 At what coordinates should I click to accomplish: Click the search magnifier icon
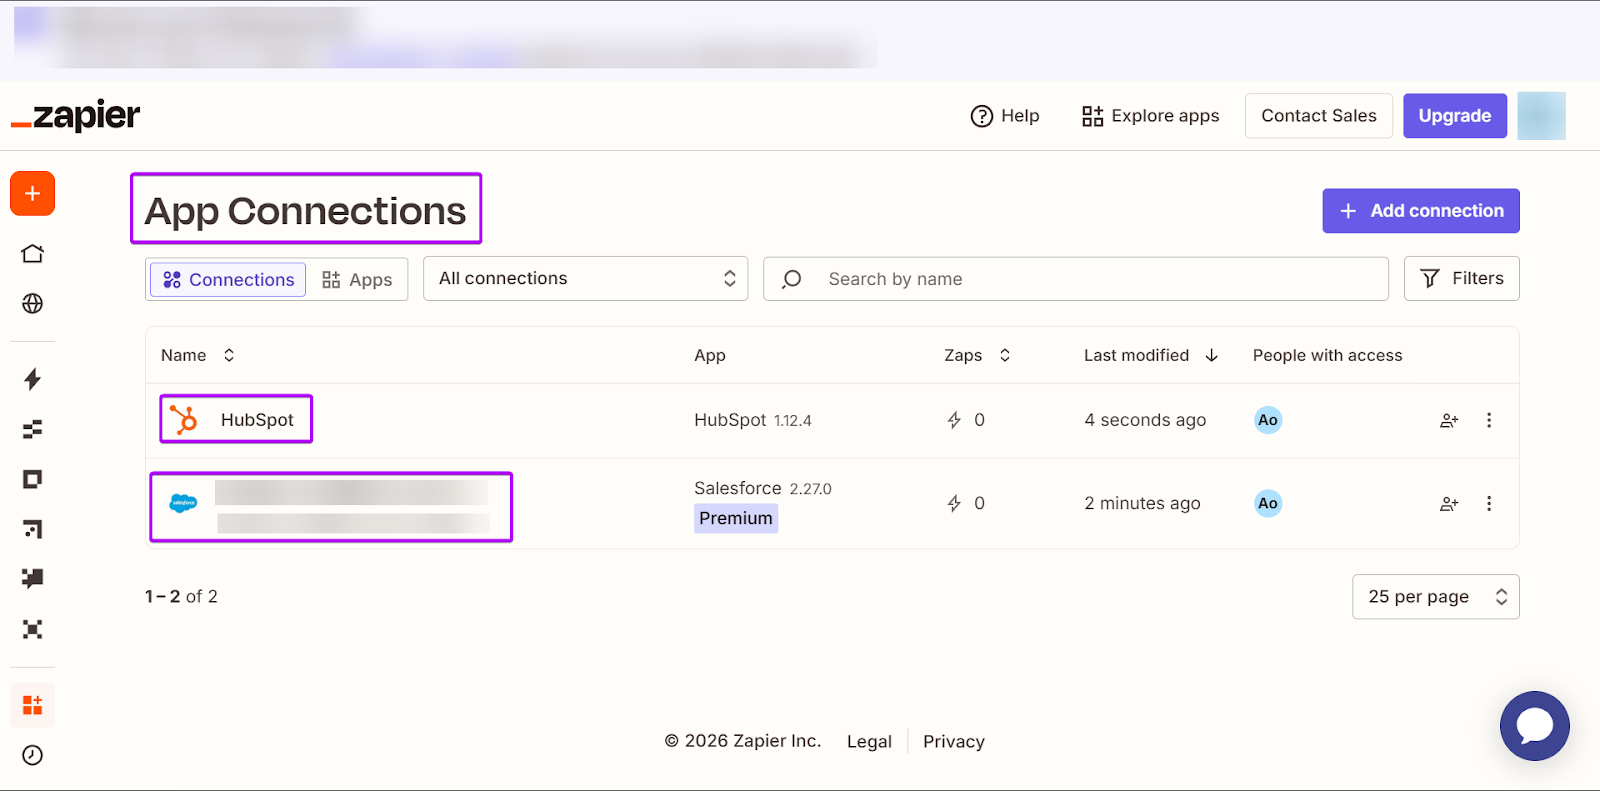pos(792,279)
